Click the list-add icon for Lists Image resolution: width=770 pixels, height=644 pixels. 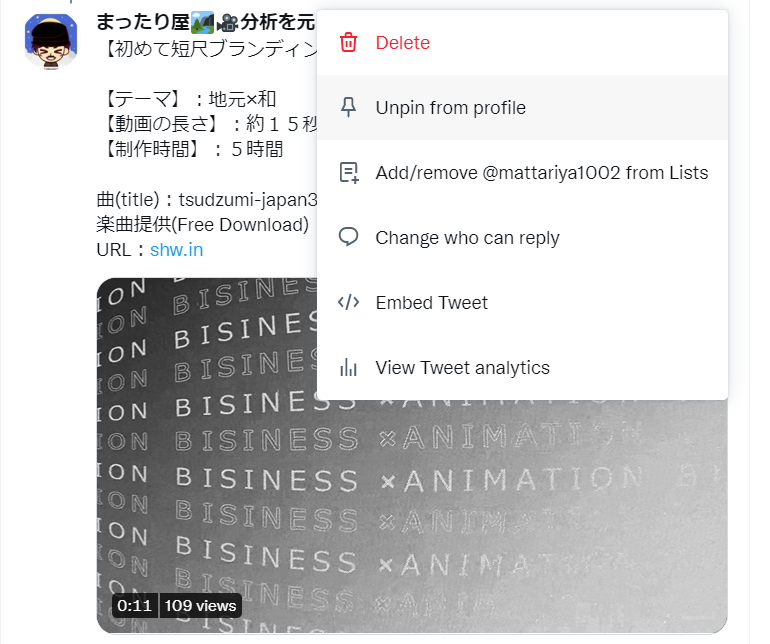click(x=349, y=173)
